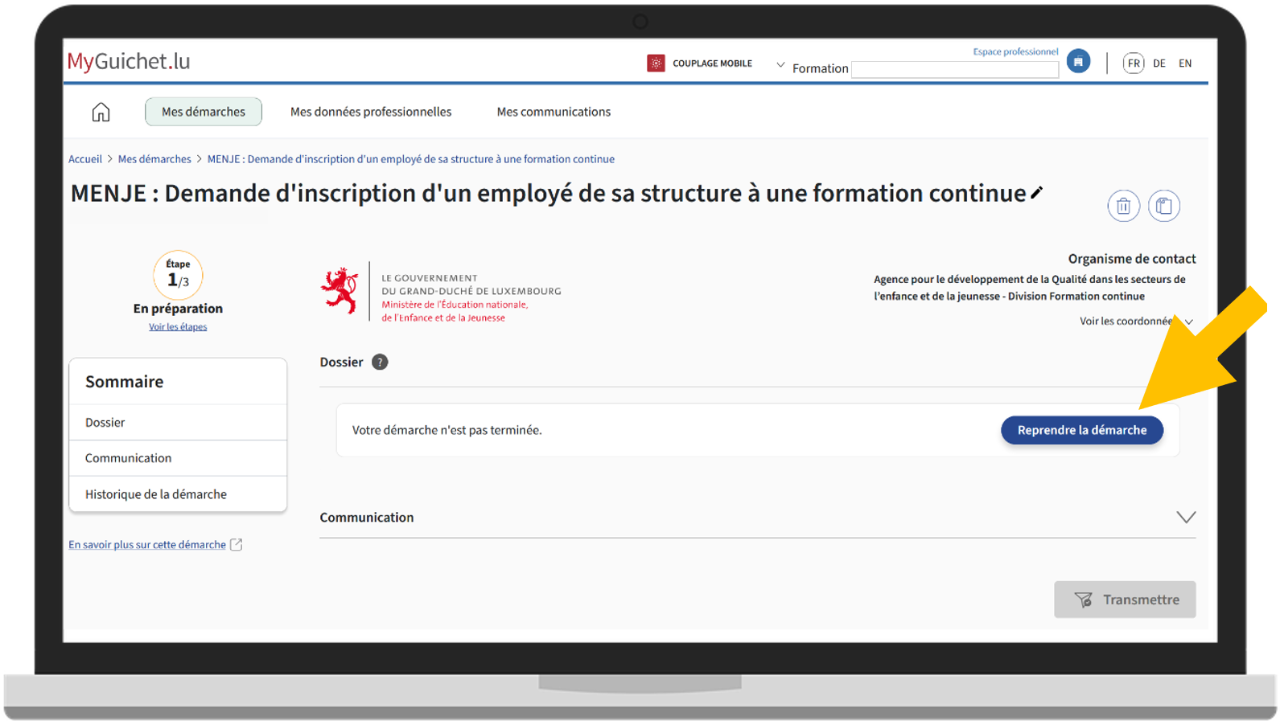Go to Mes communications tab

point(554,112)
